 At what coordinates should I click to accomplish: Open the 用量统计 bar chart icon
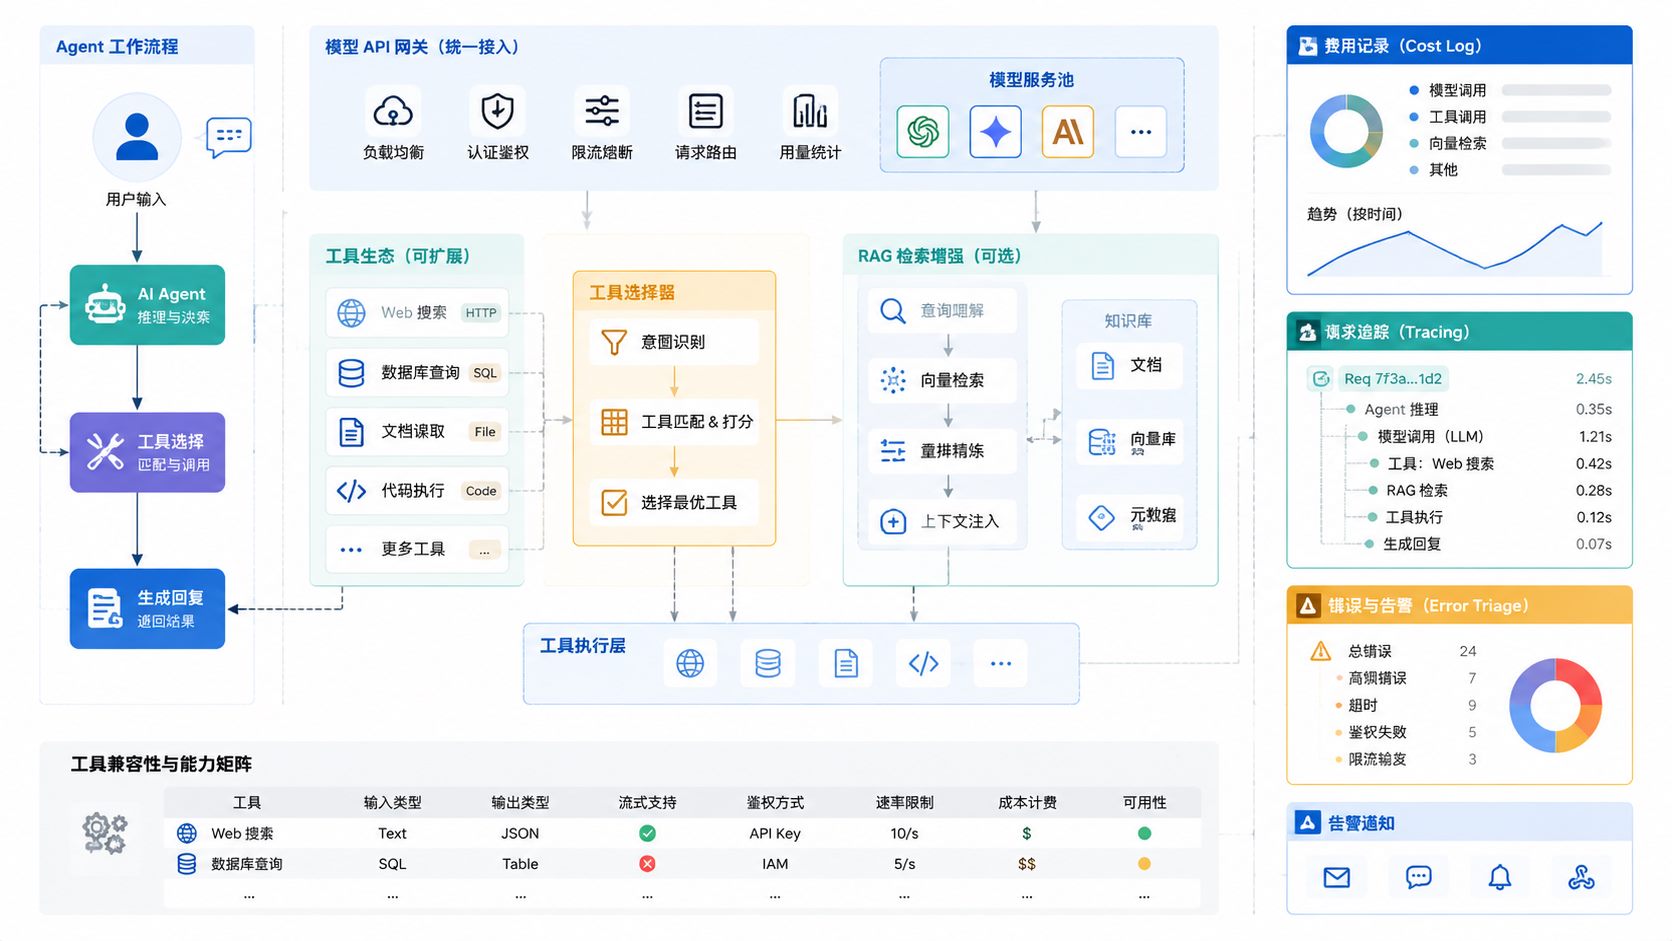pyautogui.click(x=810, y=111)
